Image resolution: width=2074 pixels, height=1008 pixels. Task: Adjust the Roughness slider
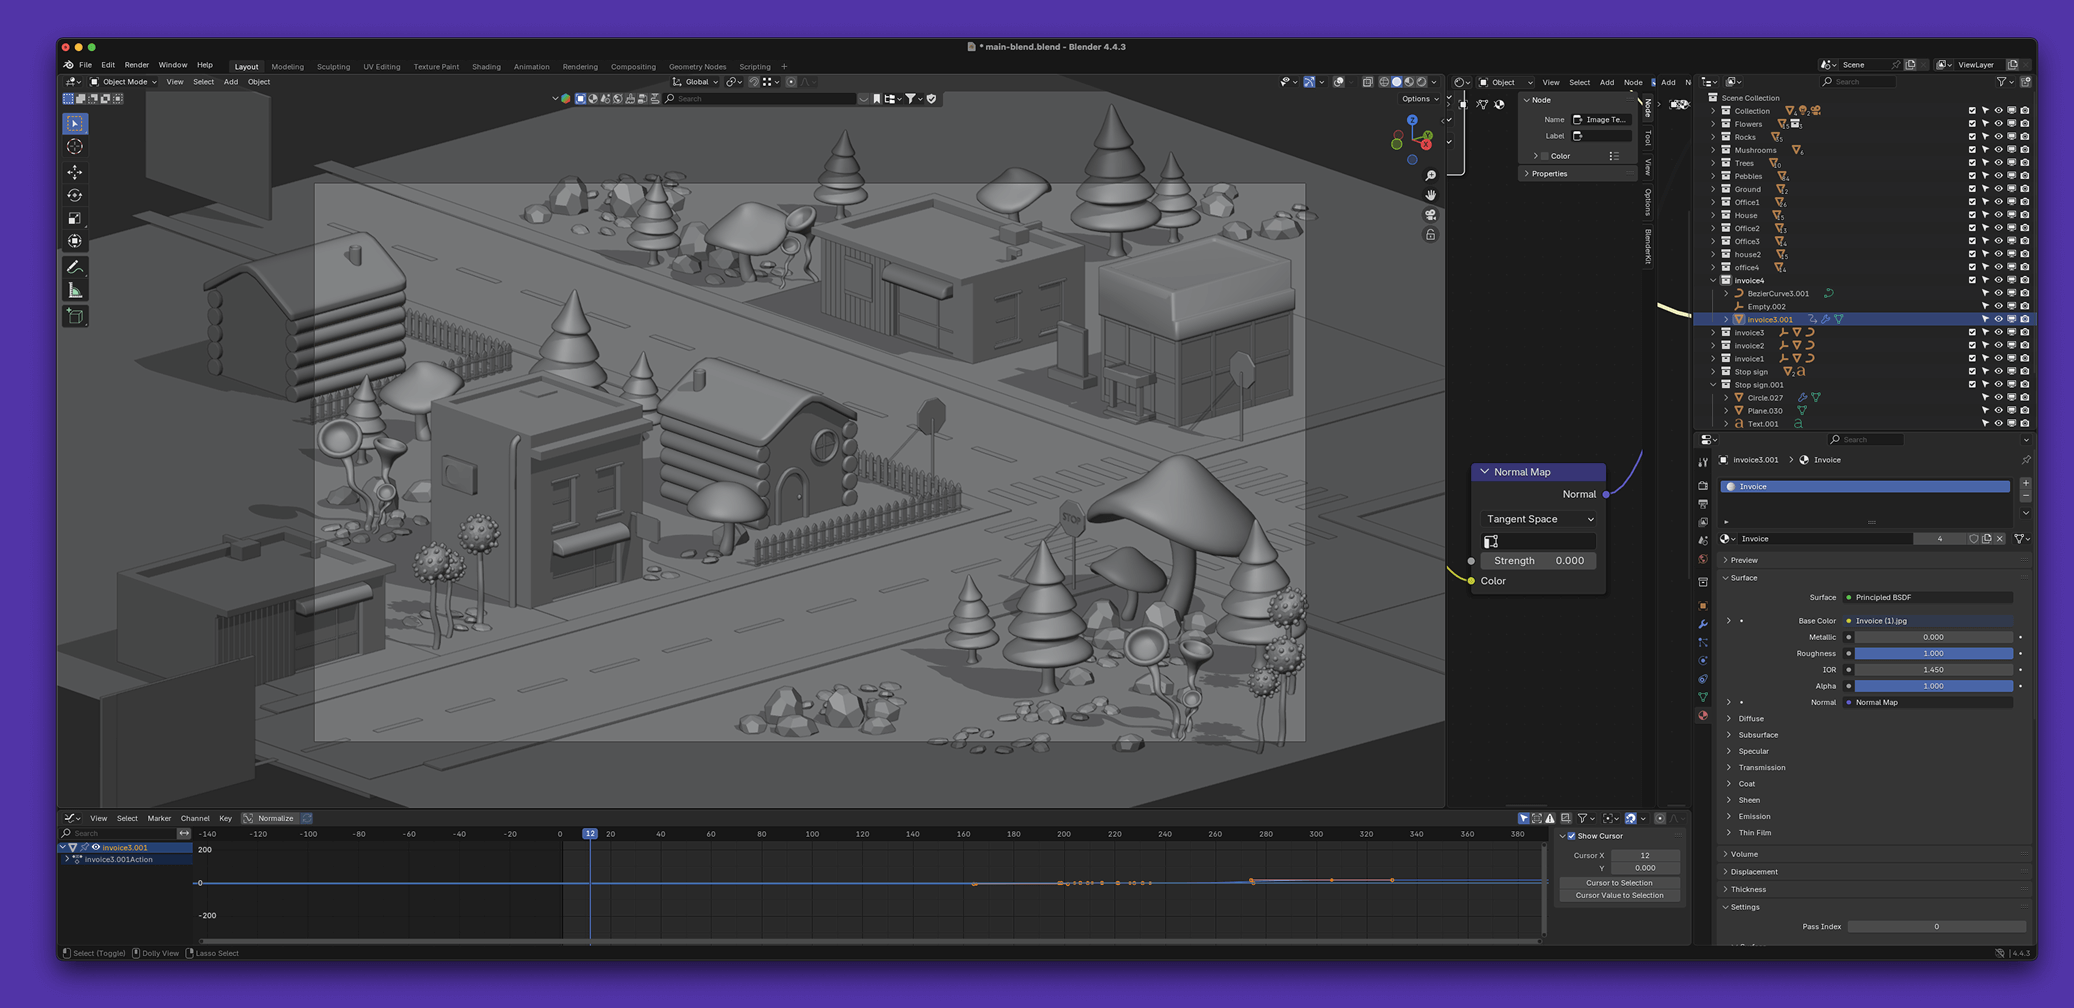pyautogui.click(x=1932, y=653)
